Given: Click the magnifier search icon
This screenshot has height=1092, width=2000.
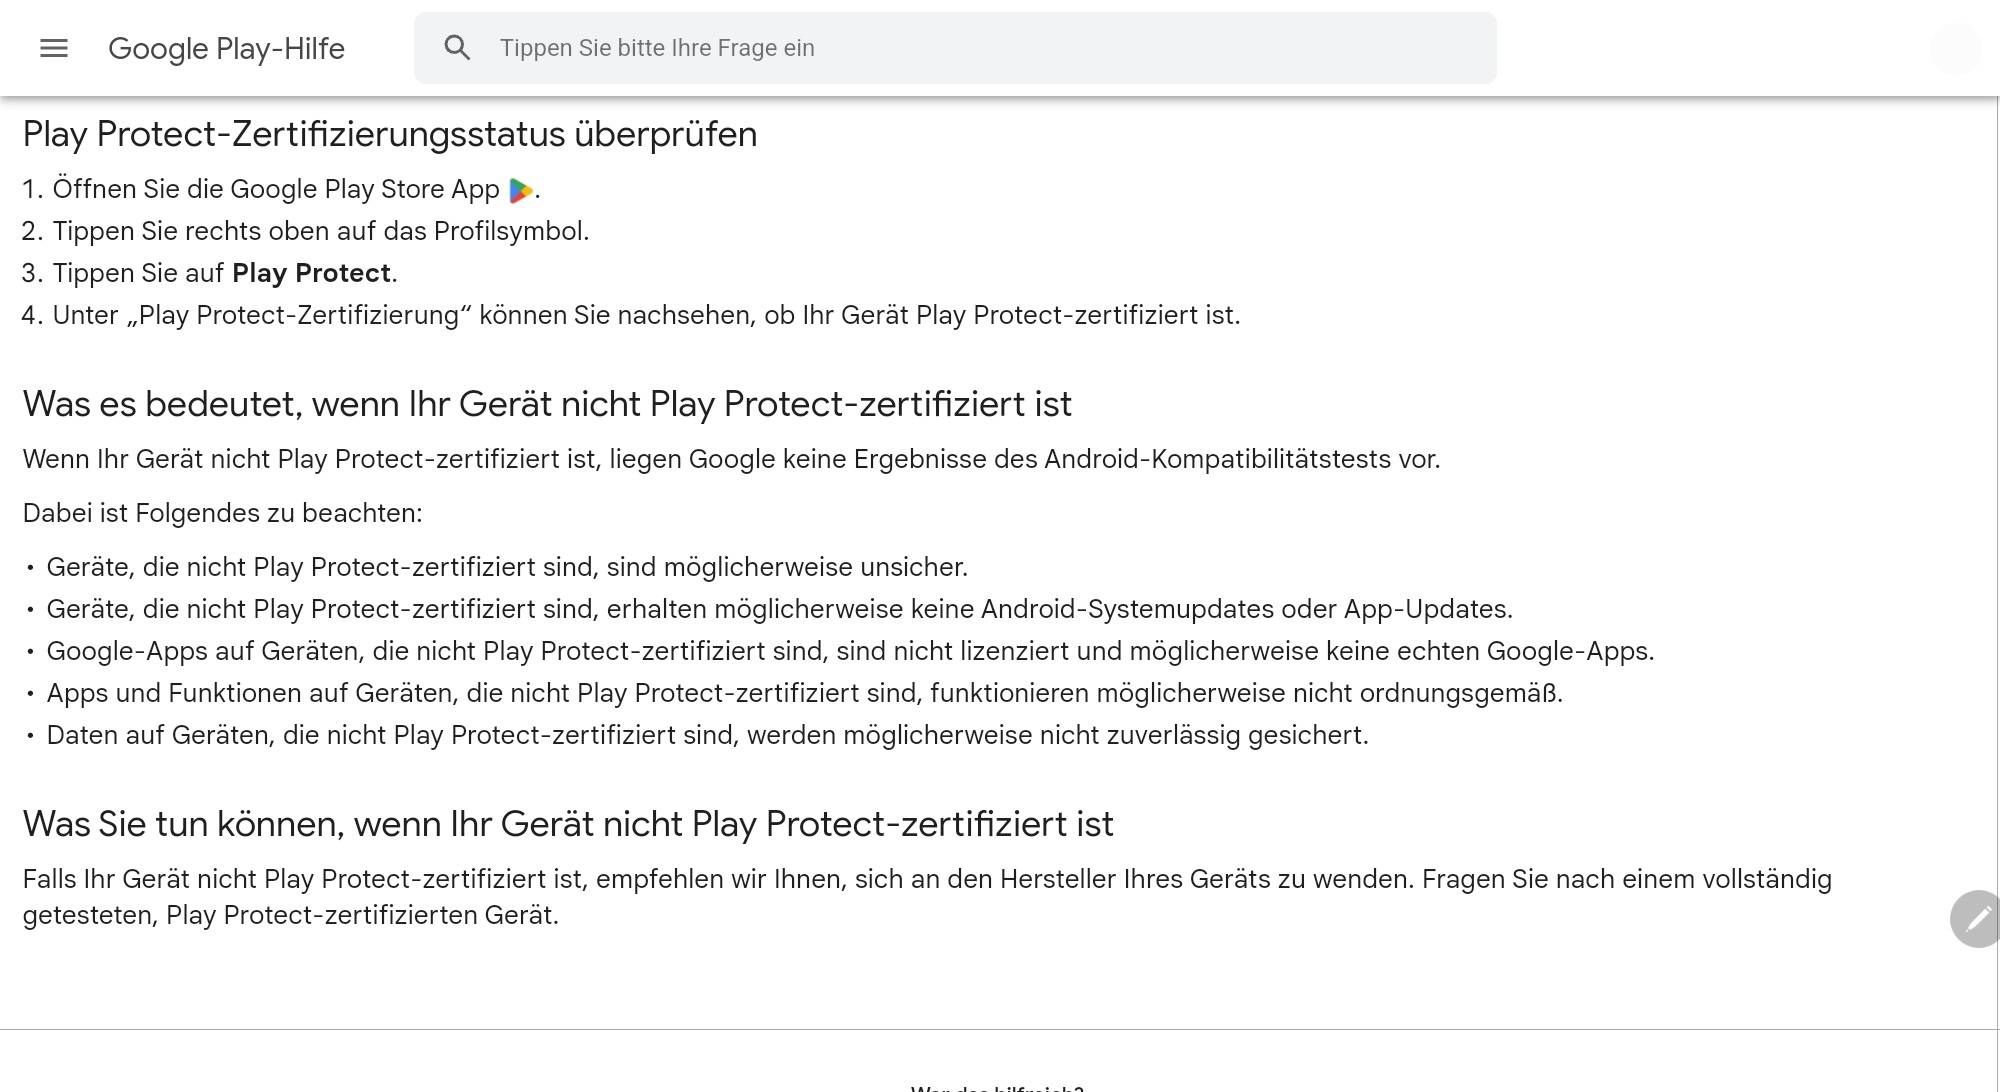Looking at the screenshot, I should [x=457, y=48].
